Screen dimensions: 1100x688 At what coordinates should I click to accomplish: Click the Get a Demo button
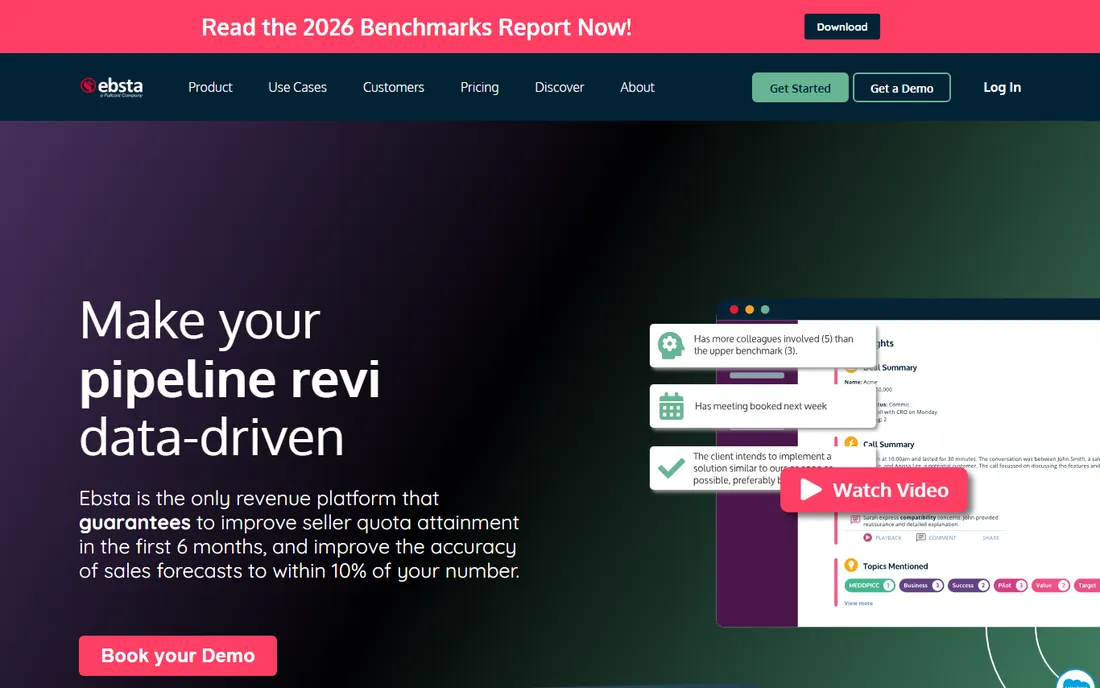(x=901, y=88)
